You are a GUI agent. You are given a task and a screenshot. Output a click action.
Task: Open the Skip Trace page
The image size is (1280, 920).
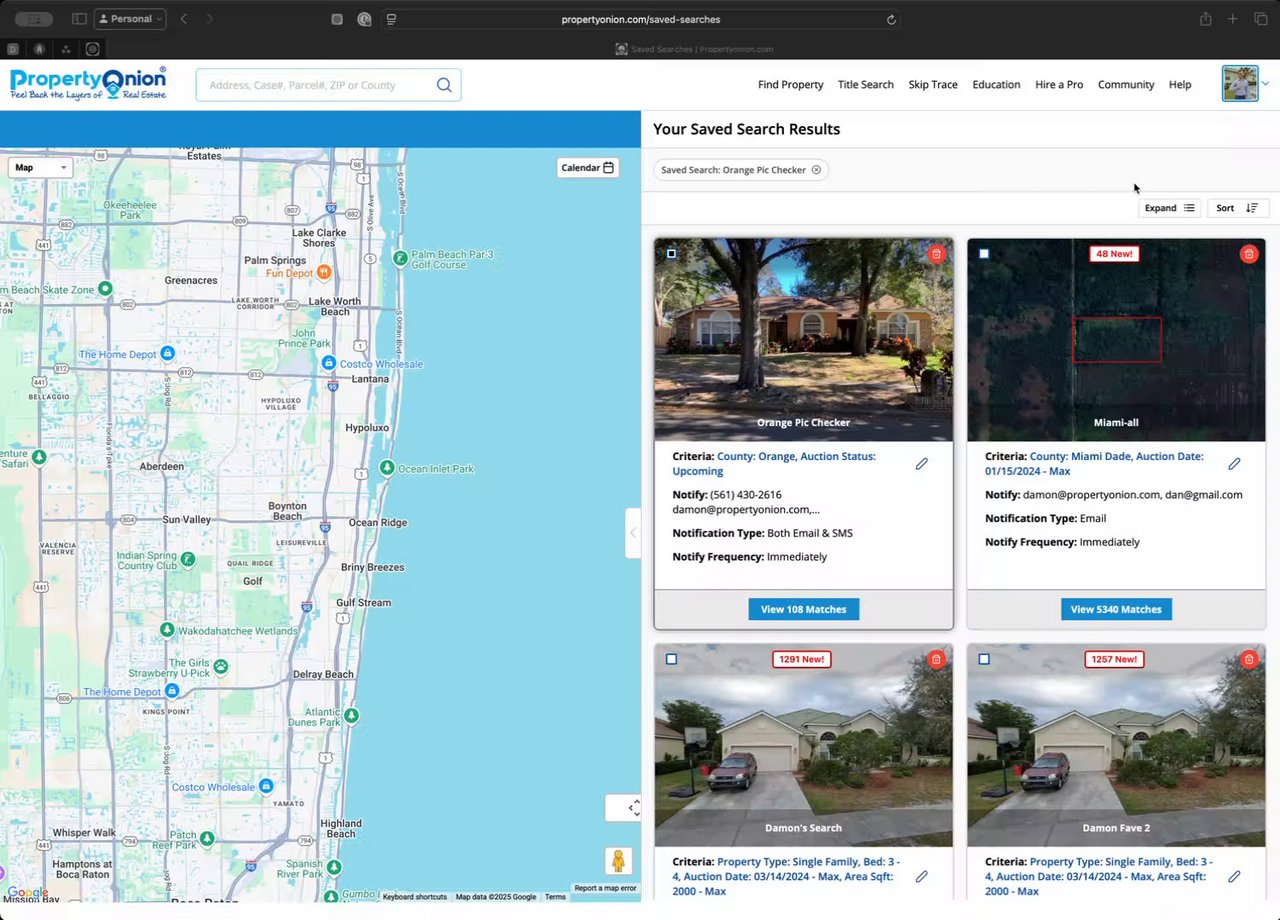933,85
